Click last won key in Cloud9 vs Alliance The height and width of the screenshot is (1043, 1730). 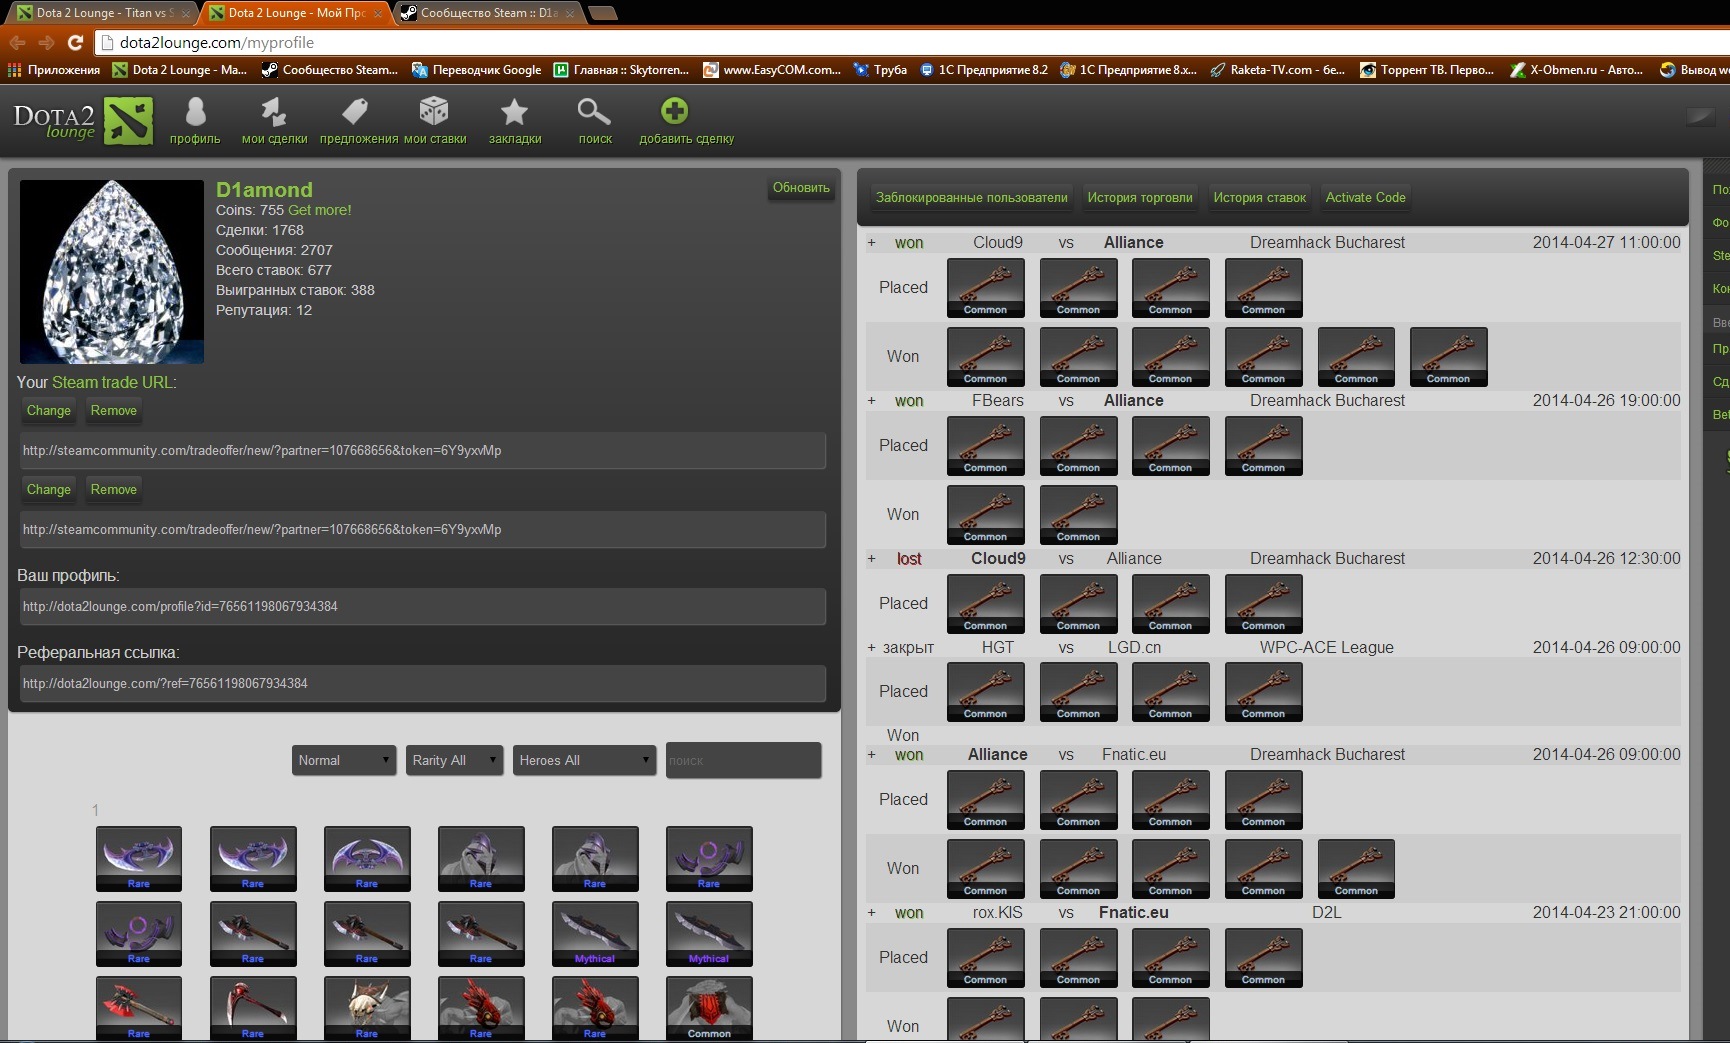[1448, 357]
